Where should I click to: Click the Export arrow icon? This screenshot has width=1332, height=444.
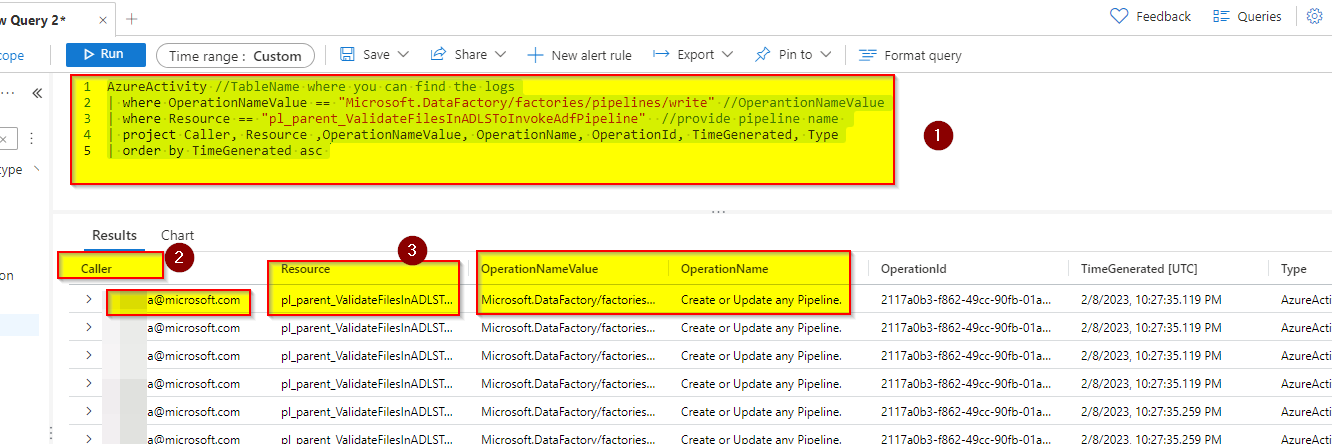click(x=661, y=54)
